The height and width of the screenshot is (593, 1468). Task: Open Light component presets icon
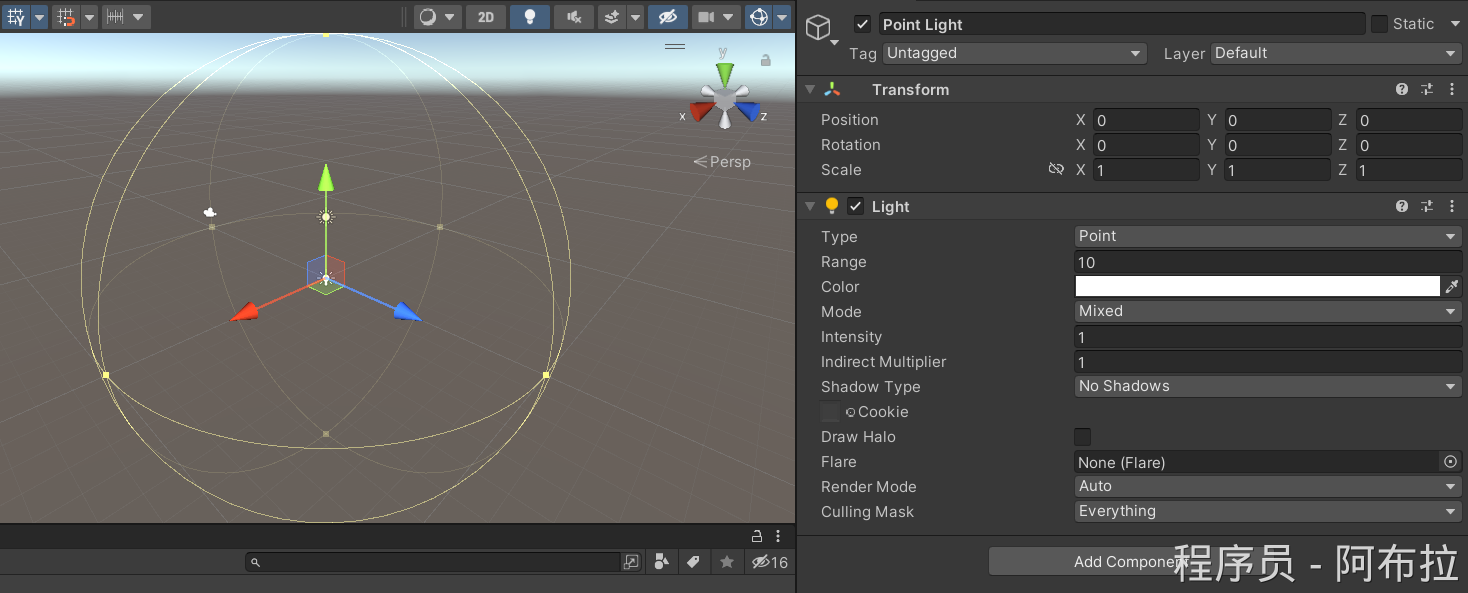[1427, 207]
